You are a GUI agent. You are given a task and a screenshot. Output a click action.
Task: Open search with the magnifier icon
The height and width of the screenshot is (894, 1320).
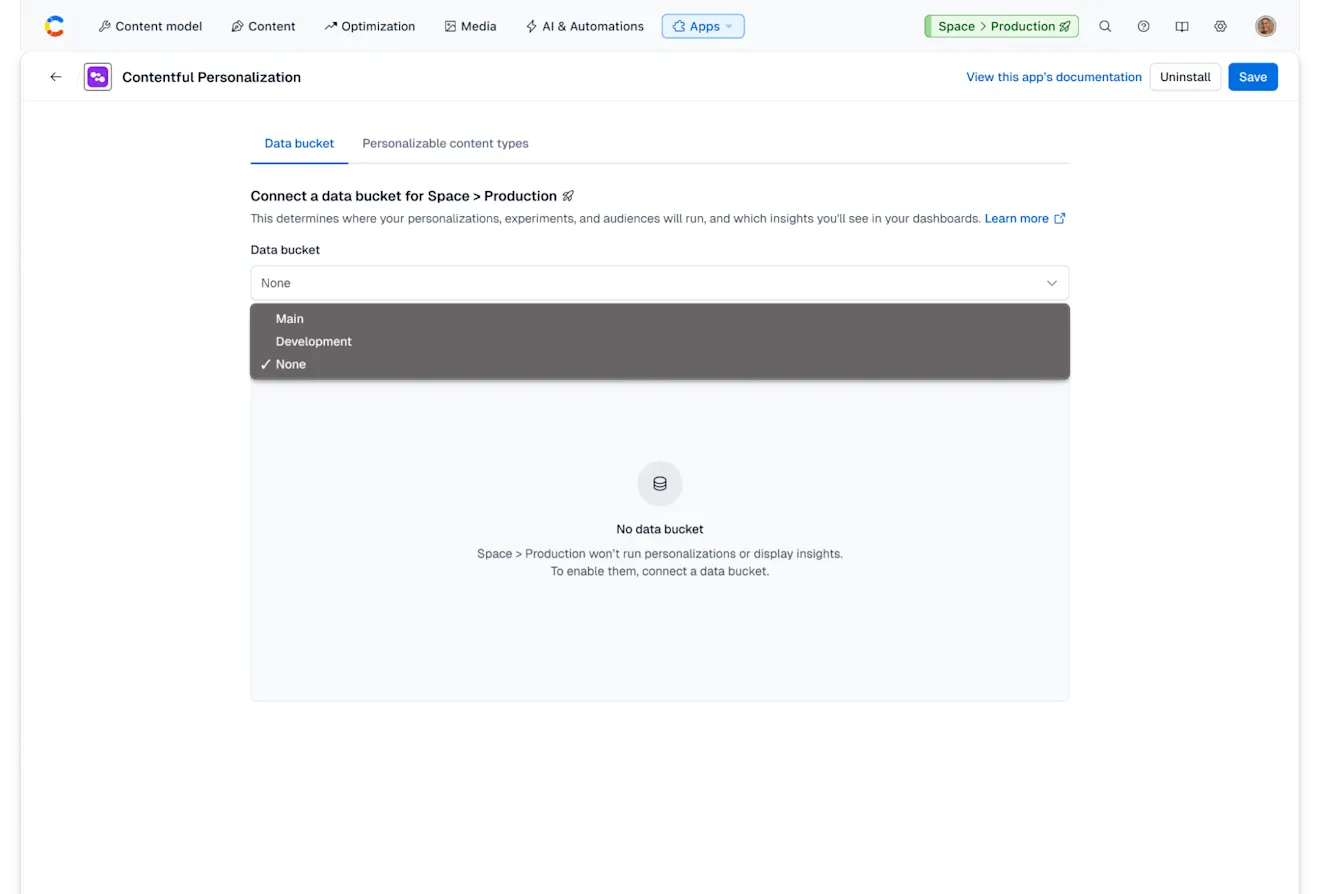pos(1105,26)
